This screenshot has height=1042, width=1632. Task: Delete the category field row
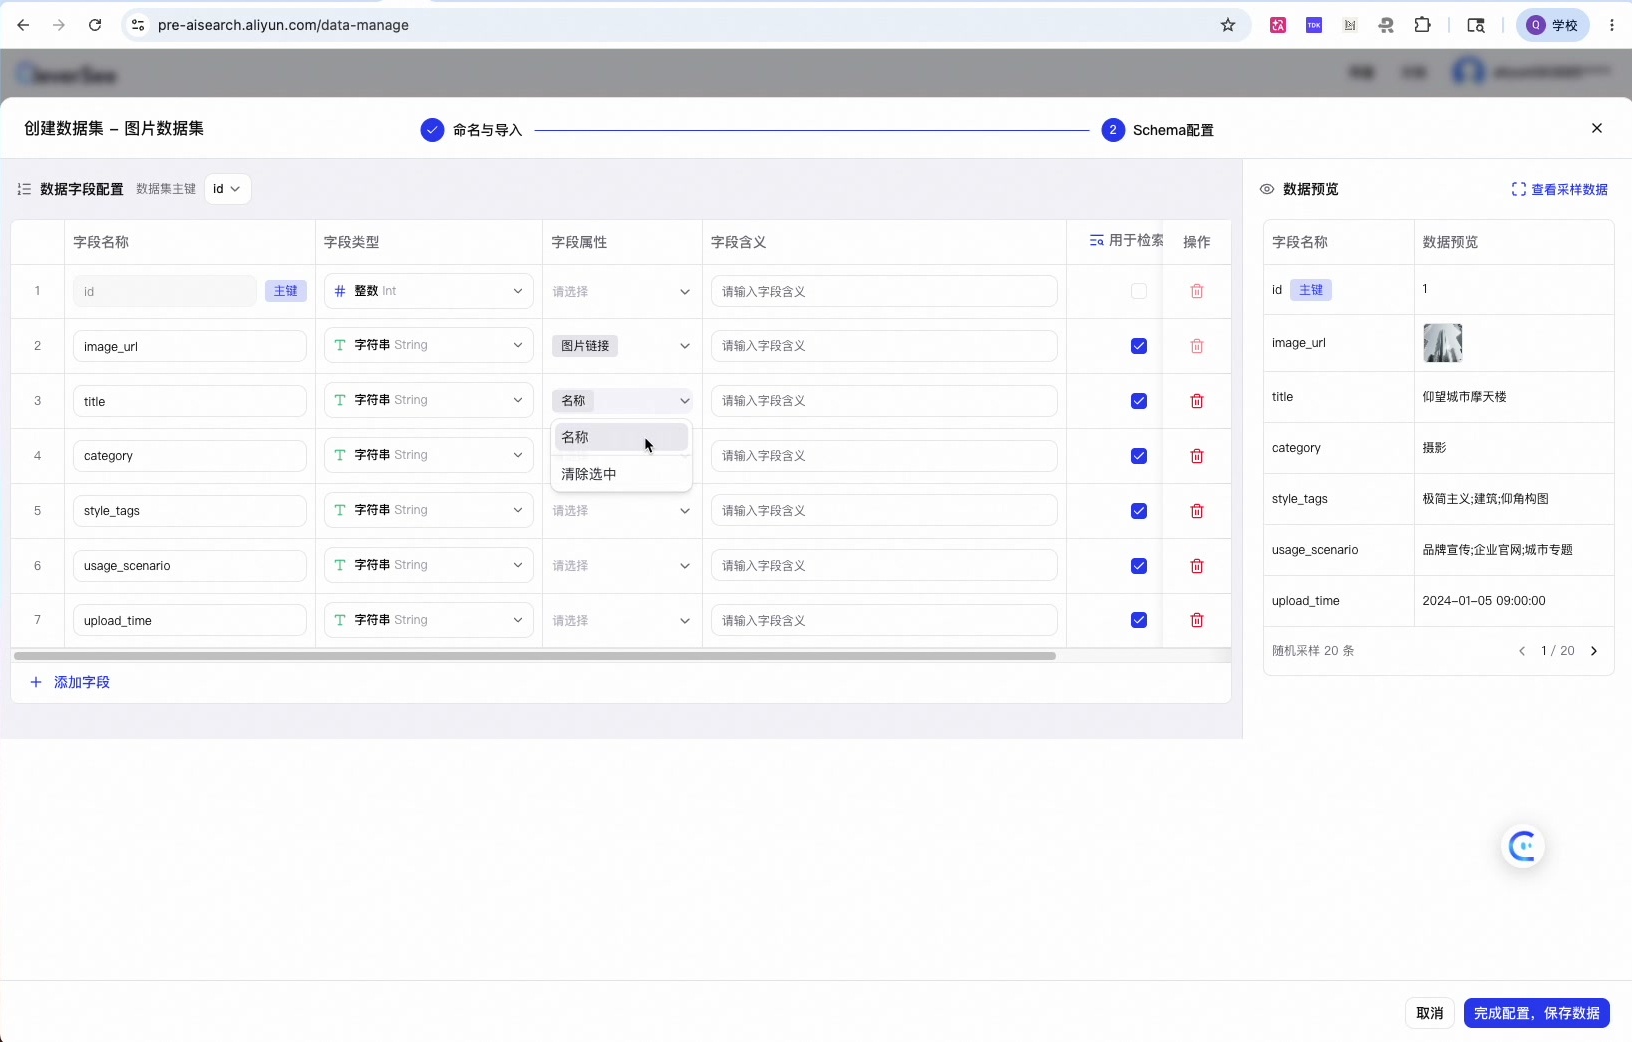coord(1196,456)
